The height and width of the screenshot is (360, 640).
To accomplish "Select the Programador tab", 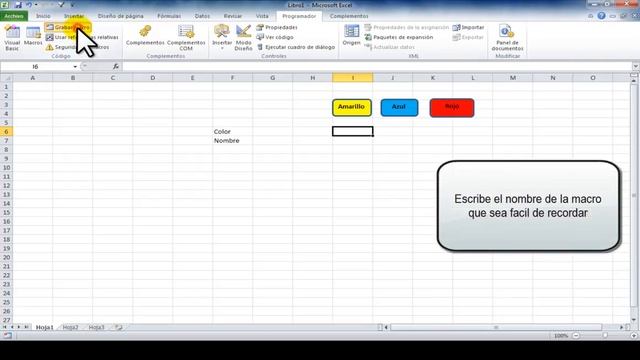I will (x=299, y=16).
